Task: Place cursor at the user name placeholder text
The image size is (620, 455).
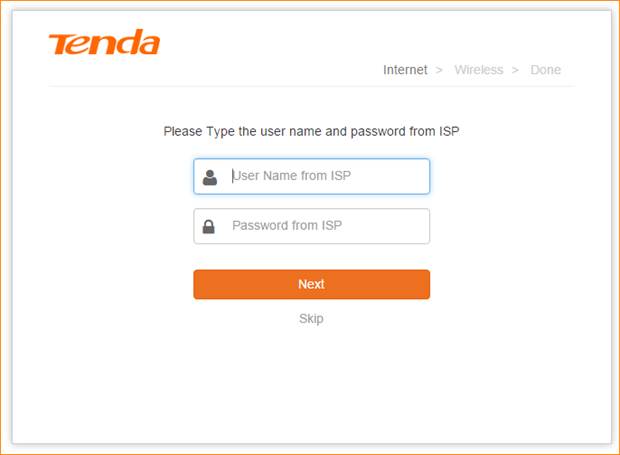Action: coord(291,176)
